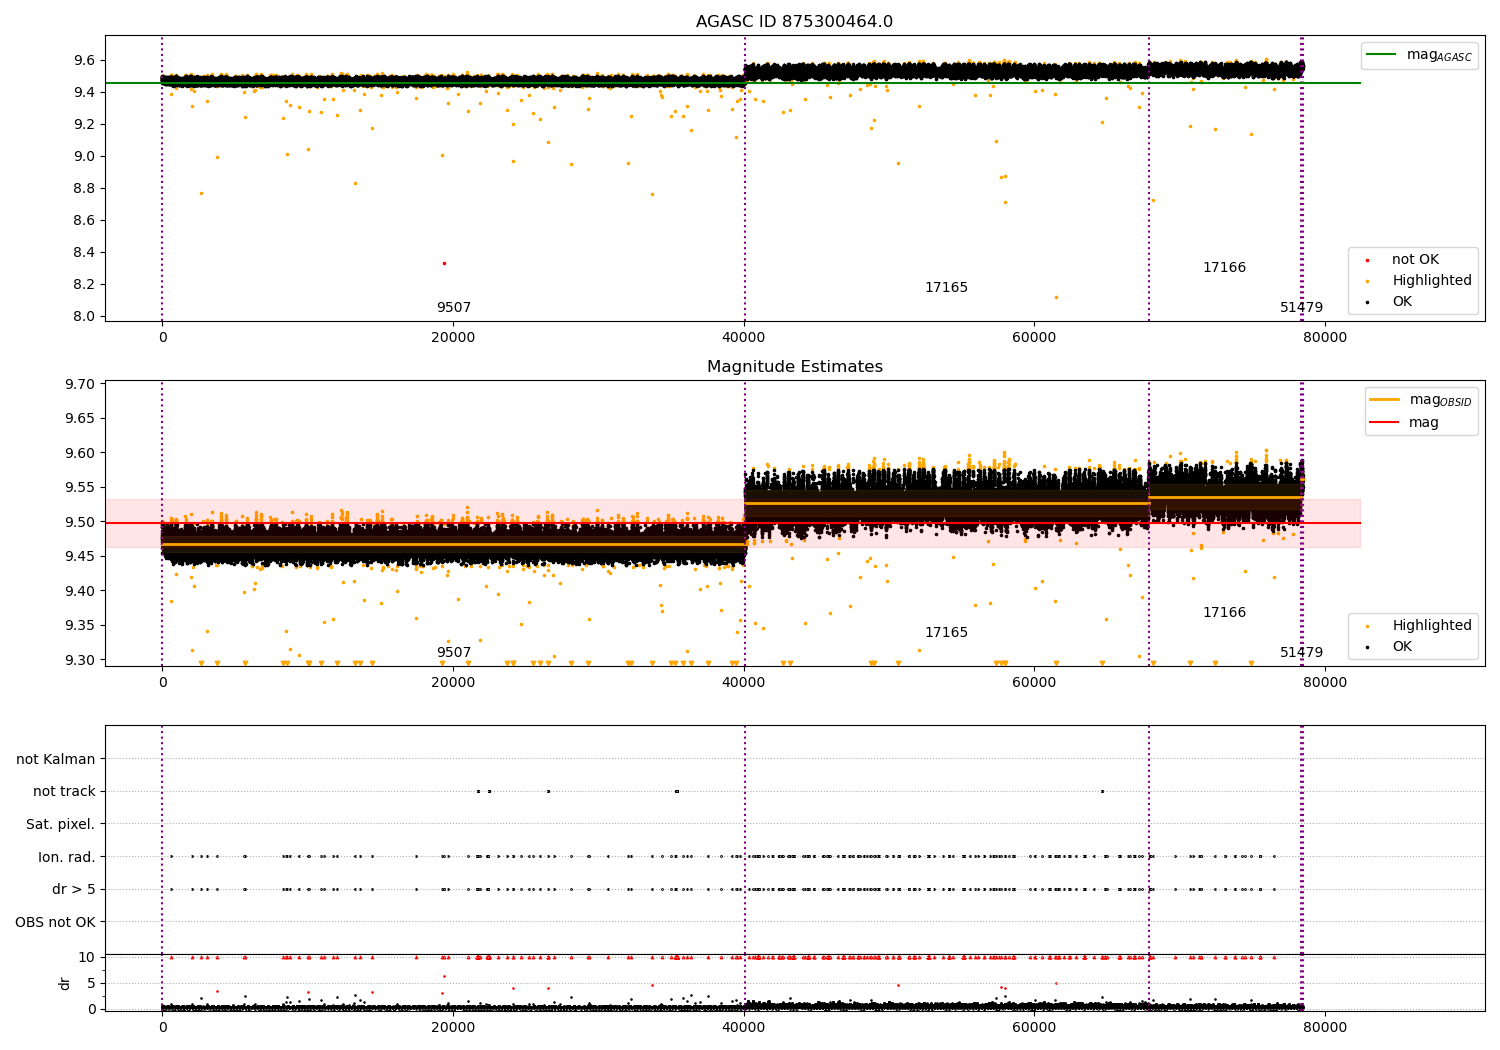Screen dimensions: 1500x1050
Task: Click the 'Sat. pixel.' flag row label
Action: click(61, 825)
